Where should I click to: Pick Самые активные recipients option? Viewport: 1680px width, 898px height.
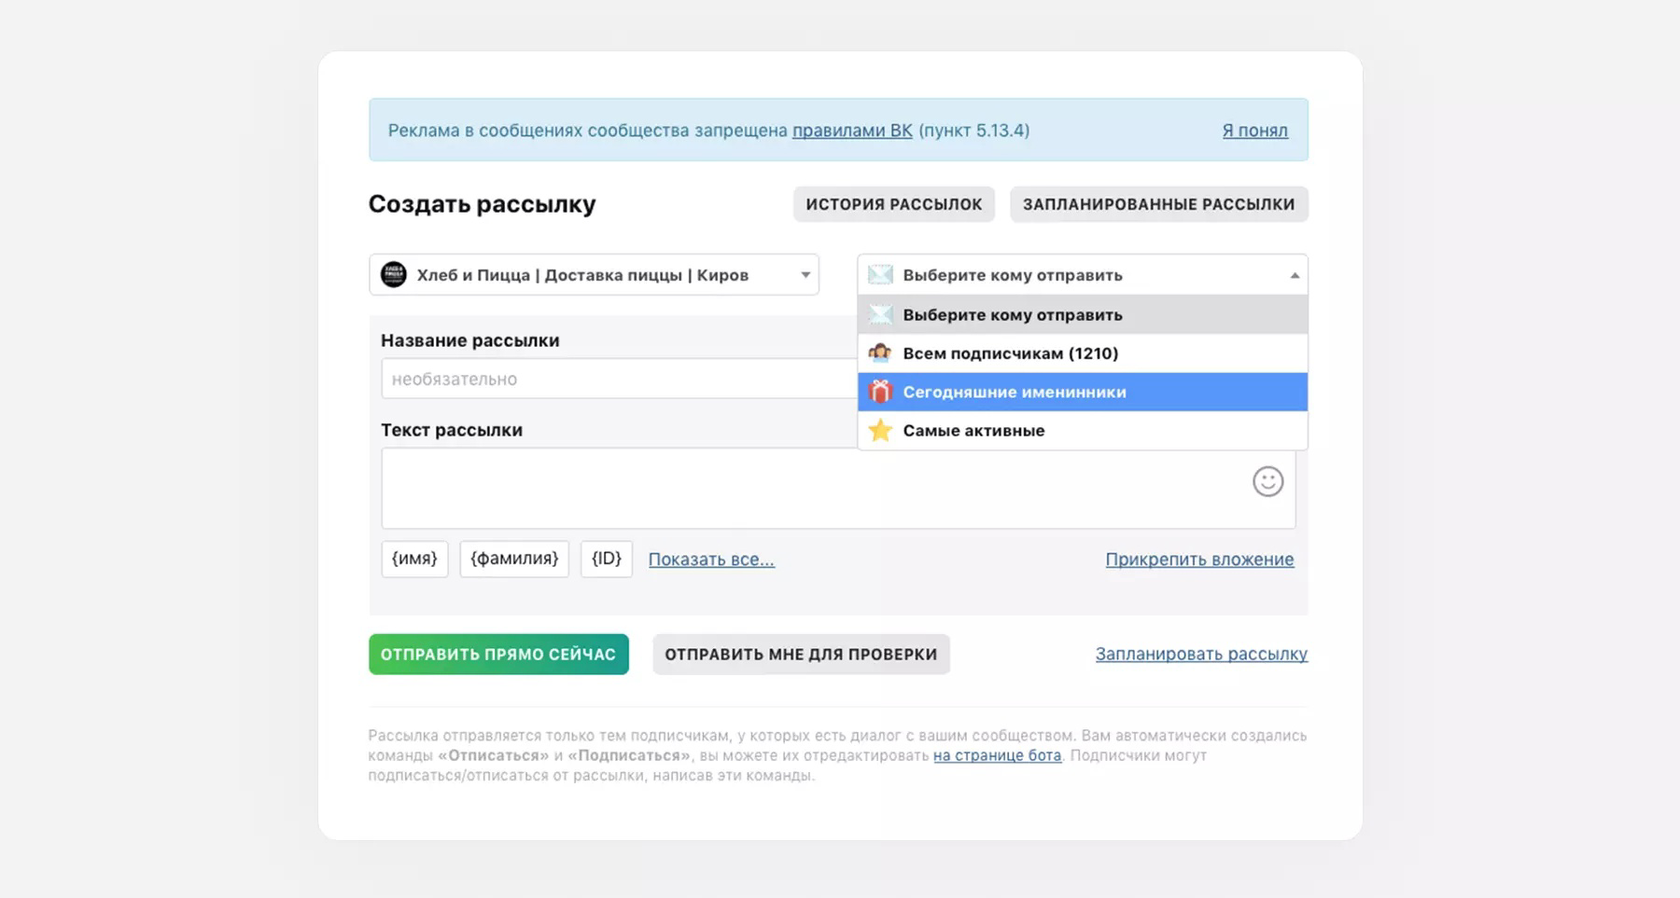pyautogui.click(x=1082, y=430)
